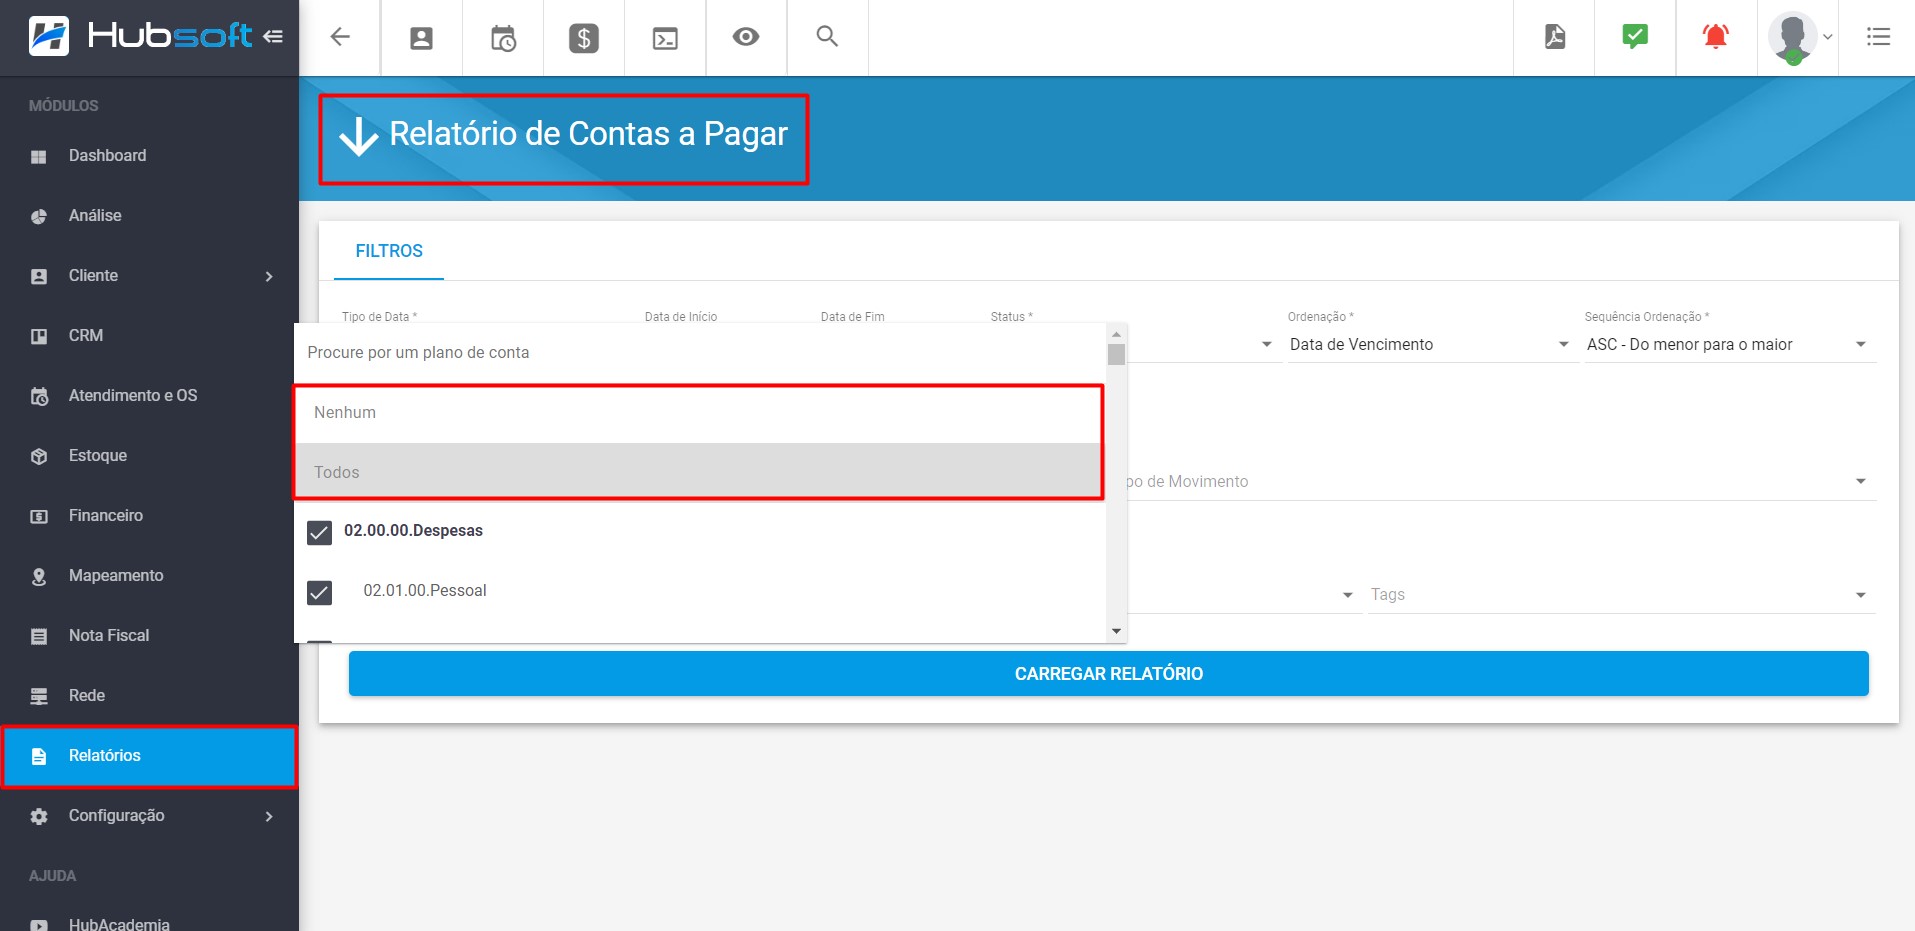Viewport: 1915px width, 931px height.
Task: Open the client contact card icon
Action: pyautogui.click(x=422, y=38)
